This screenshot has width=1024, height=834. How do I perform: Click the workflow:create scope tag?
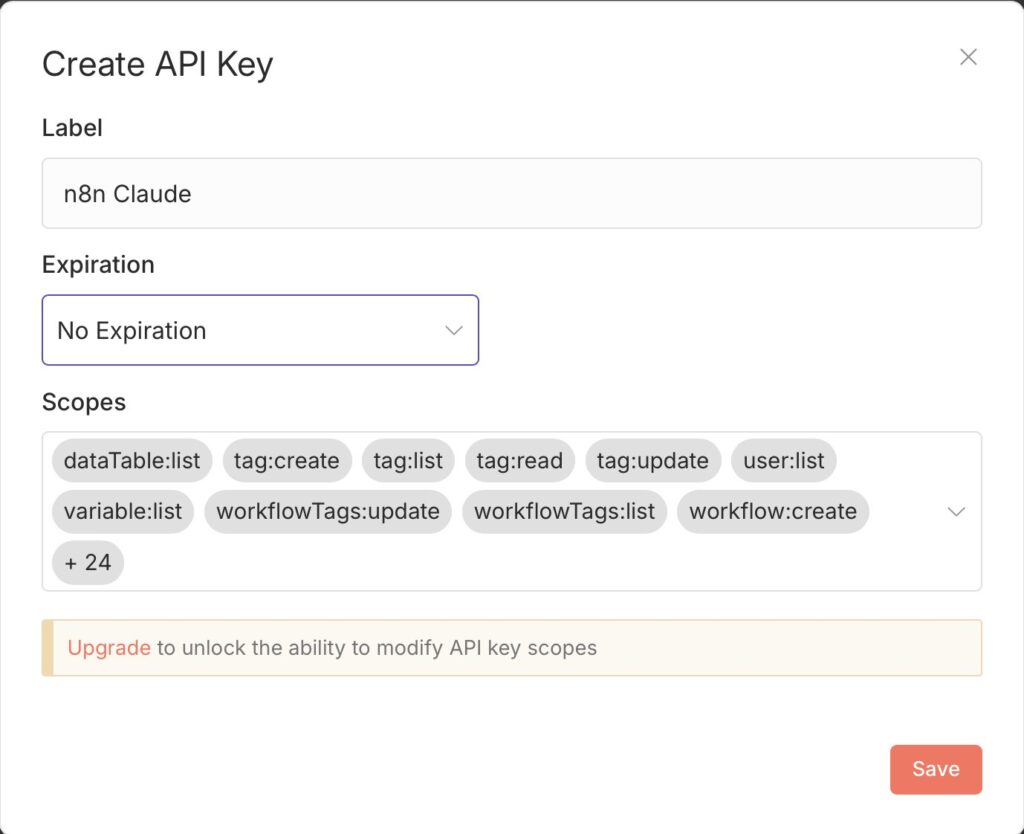773,511
